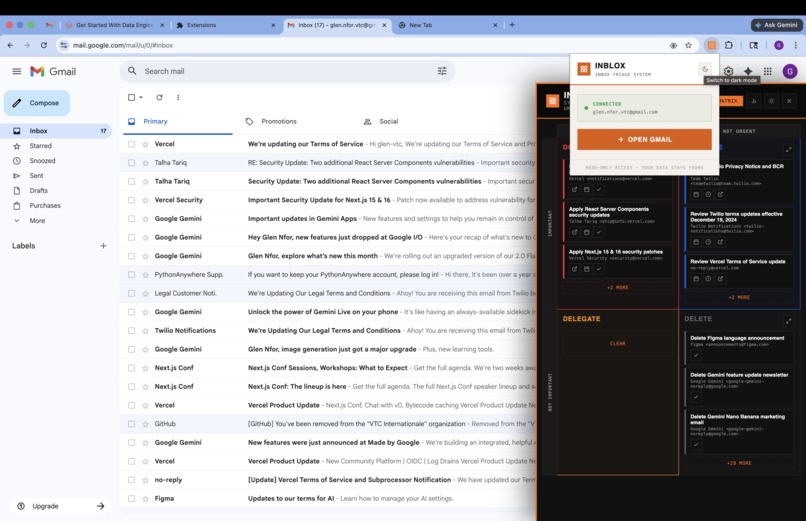Image resolution: width=806 pixels, height=521 pixels.
Task: Switch INBLOX popup to dark mode
Action: pos(705,69)
